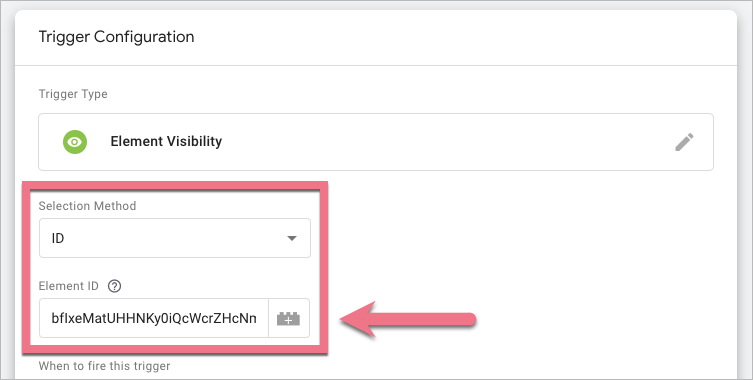Click the Element ID label
753x380 pixels.
[69, 286]
